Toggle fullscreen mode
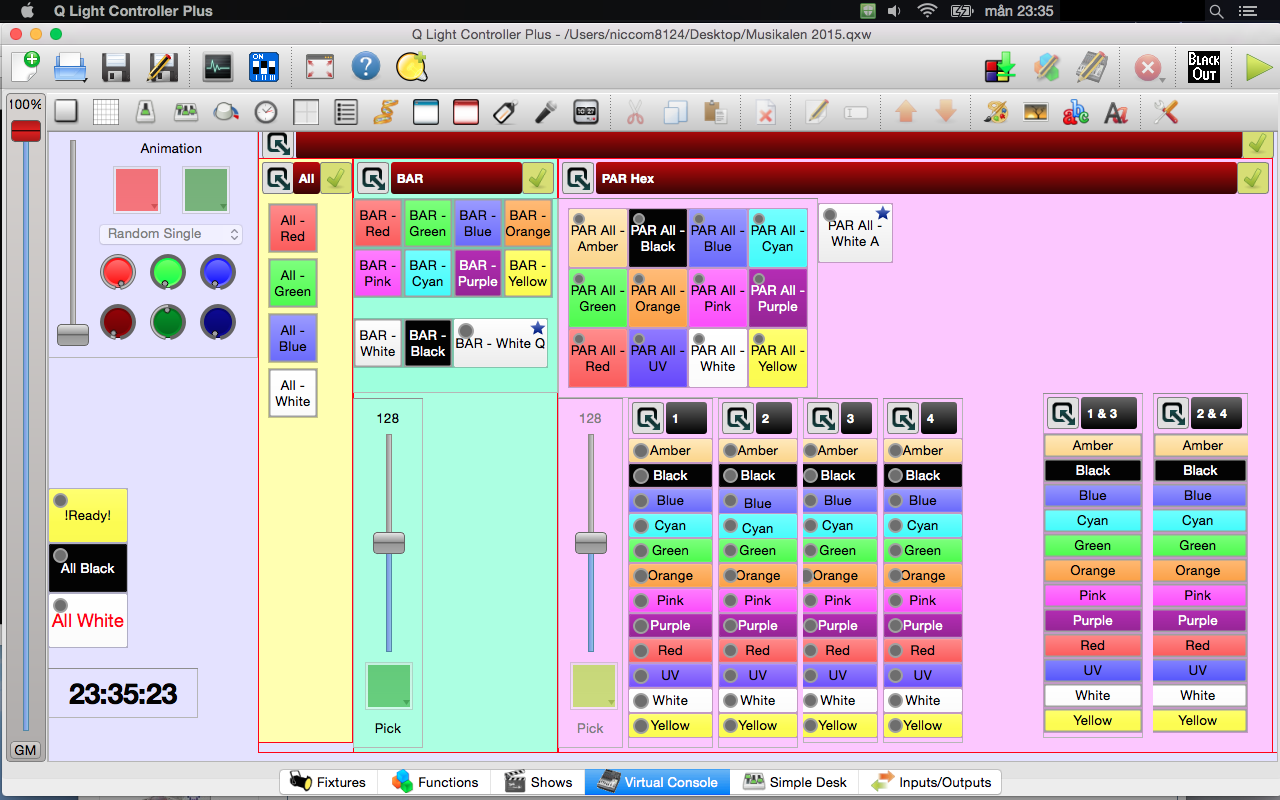The image size is (1280, 800). pyautogui.click(x=319, y=67)
